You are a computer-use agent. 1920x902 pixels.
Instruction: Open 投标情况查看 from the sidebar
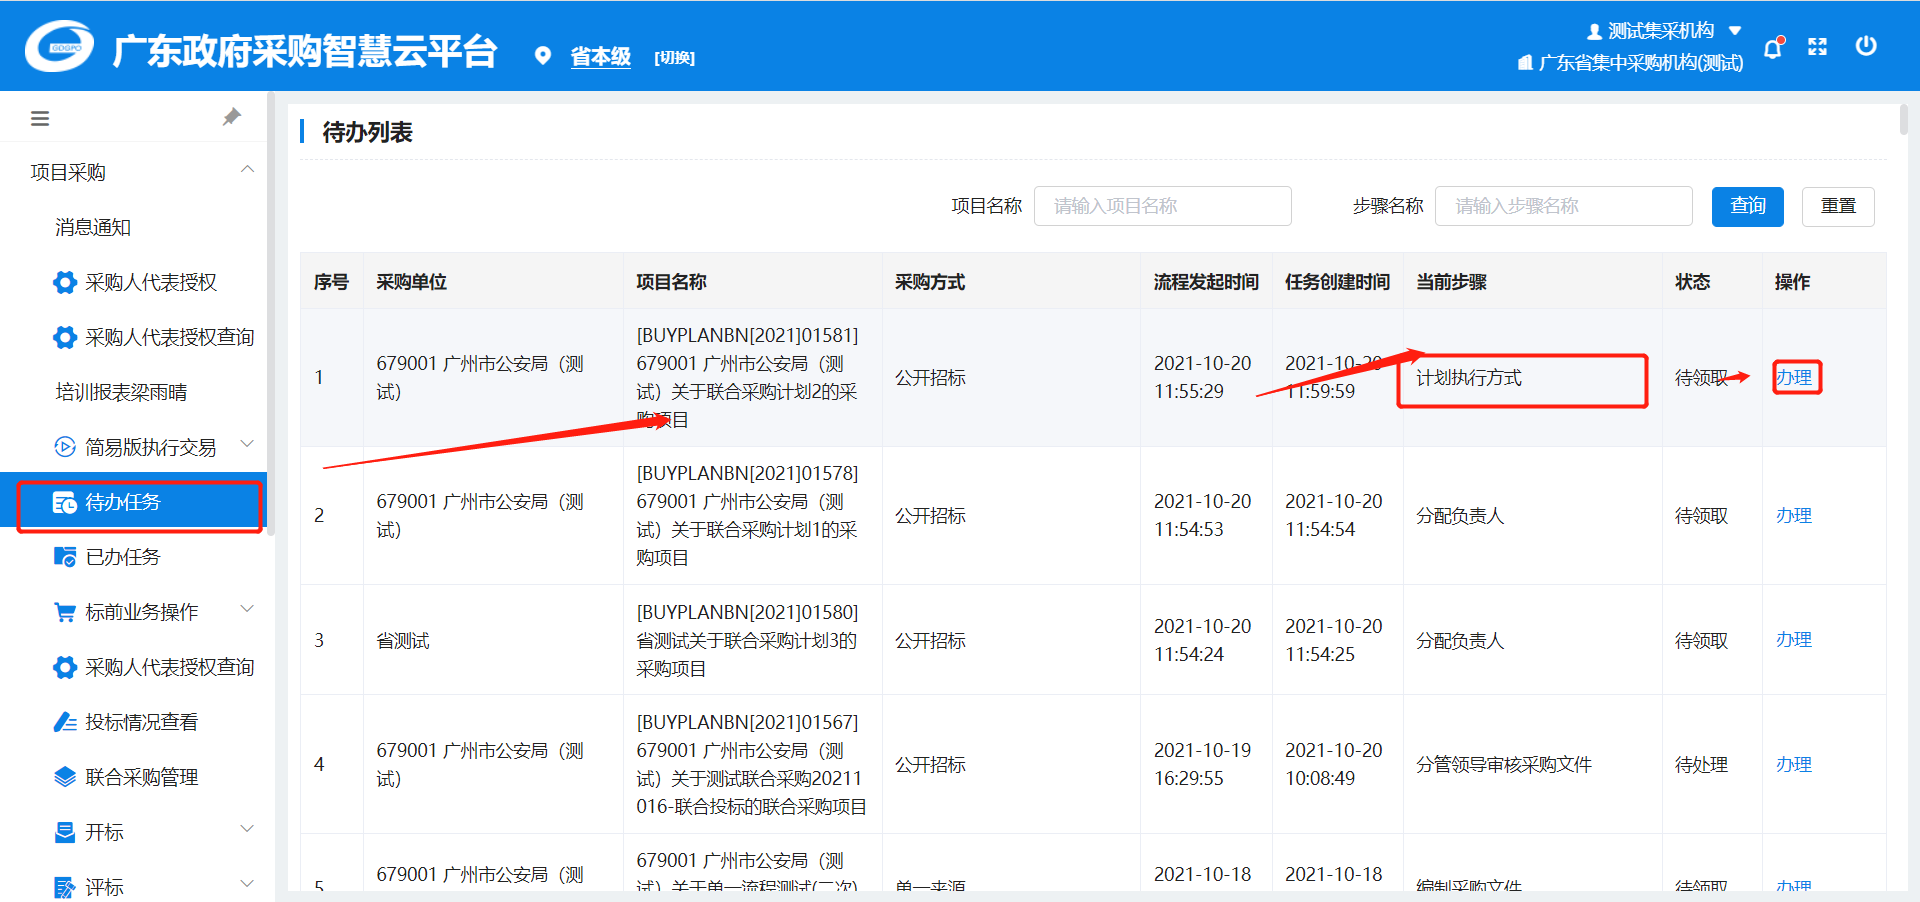coord(141,722)
